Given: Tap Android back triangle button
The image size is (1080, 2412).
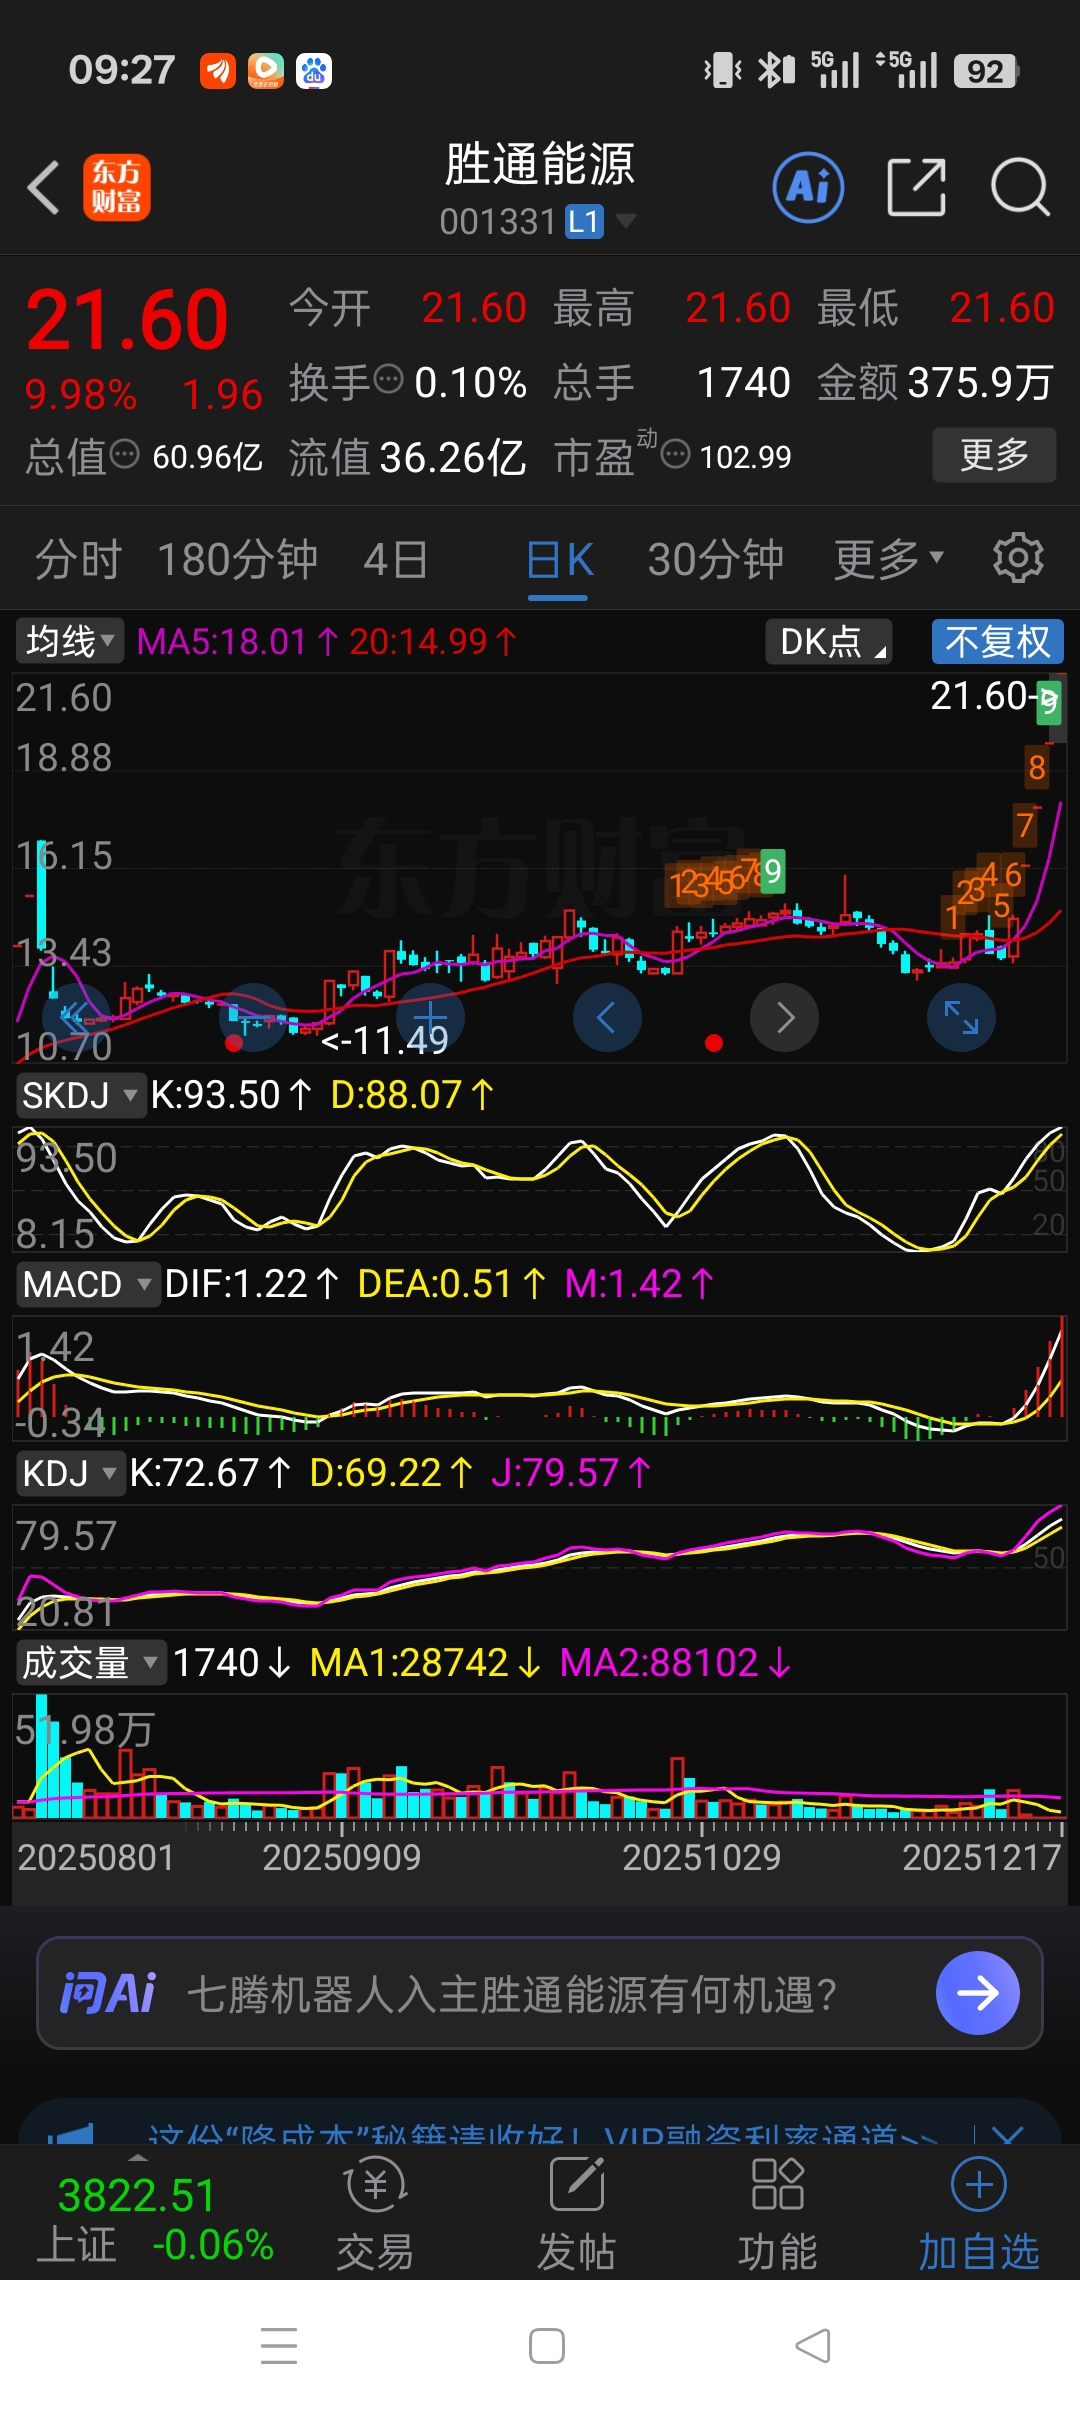Looking at the screenshot, I should pyautogui.click(x=813, y=2345).
